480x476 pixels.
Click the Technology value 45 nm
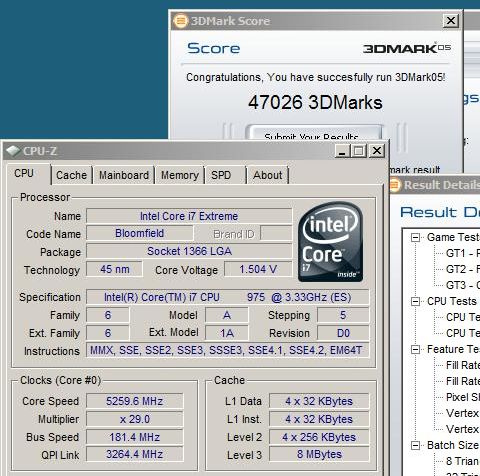(115, 269)
